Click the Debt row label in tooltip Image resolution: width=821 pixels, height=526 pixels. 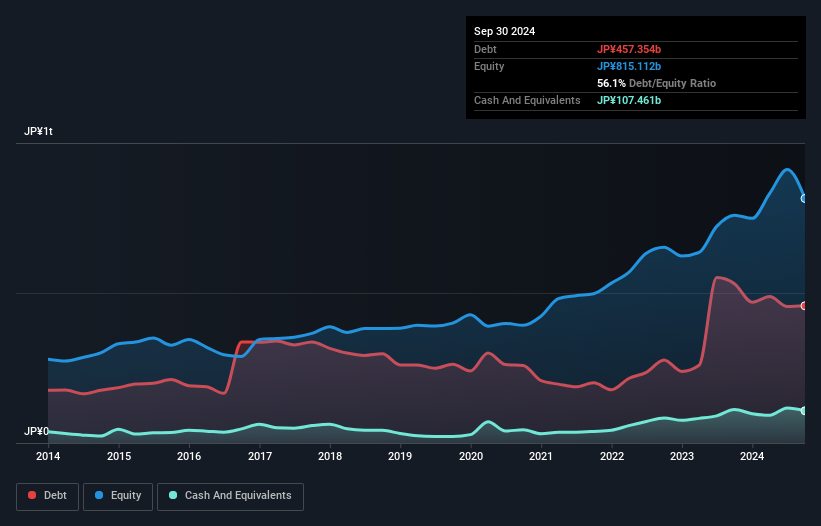tap(485, 49)
